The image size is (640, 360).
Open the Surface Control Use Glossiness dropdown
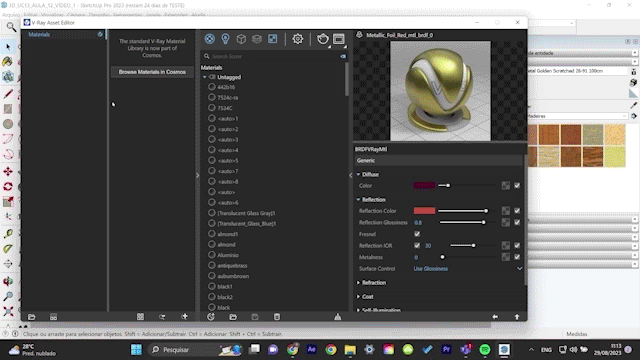coord(468,269)
